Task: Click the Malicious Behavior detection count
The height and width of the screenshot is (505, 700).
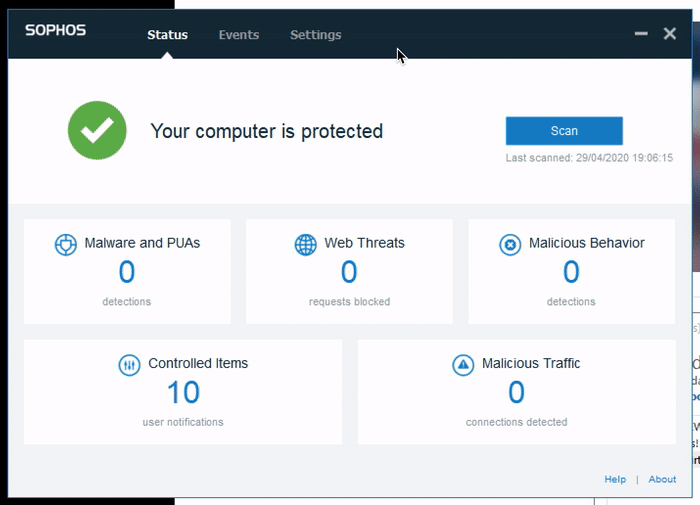Action: 571,272
